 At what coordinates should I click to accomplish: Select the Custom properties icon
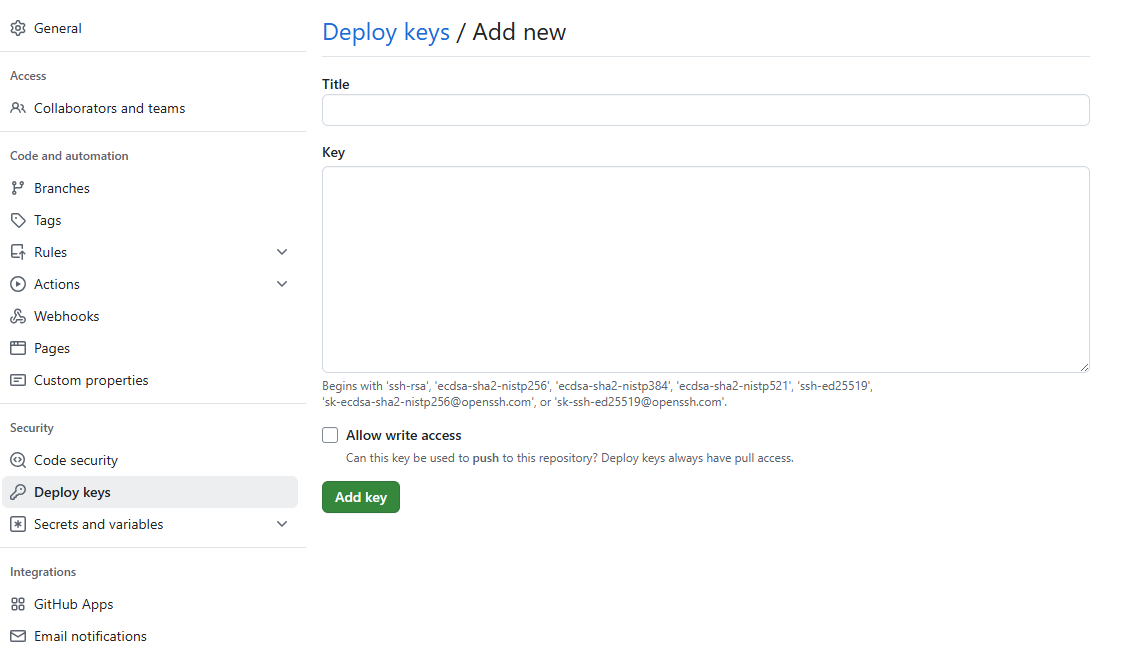point(18,380)
